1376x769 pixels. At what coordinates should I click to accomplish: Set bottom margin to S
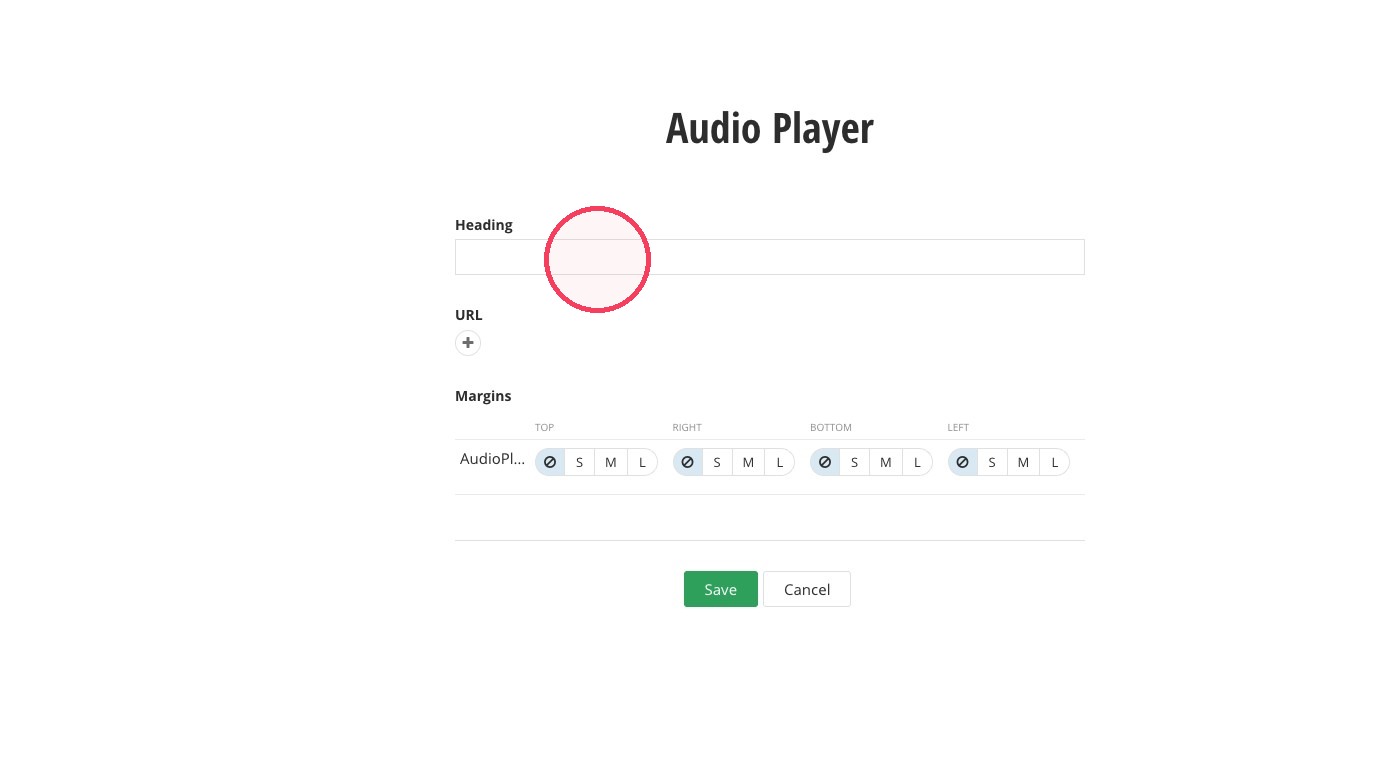click(x=854, y=462)
